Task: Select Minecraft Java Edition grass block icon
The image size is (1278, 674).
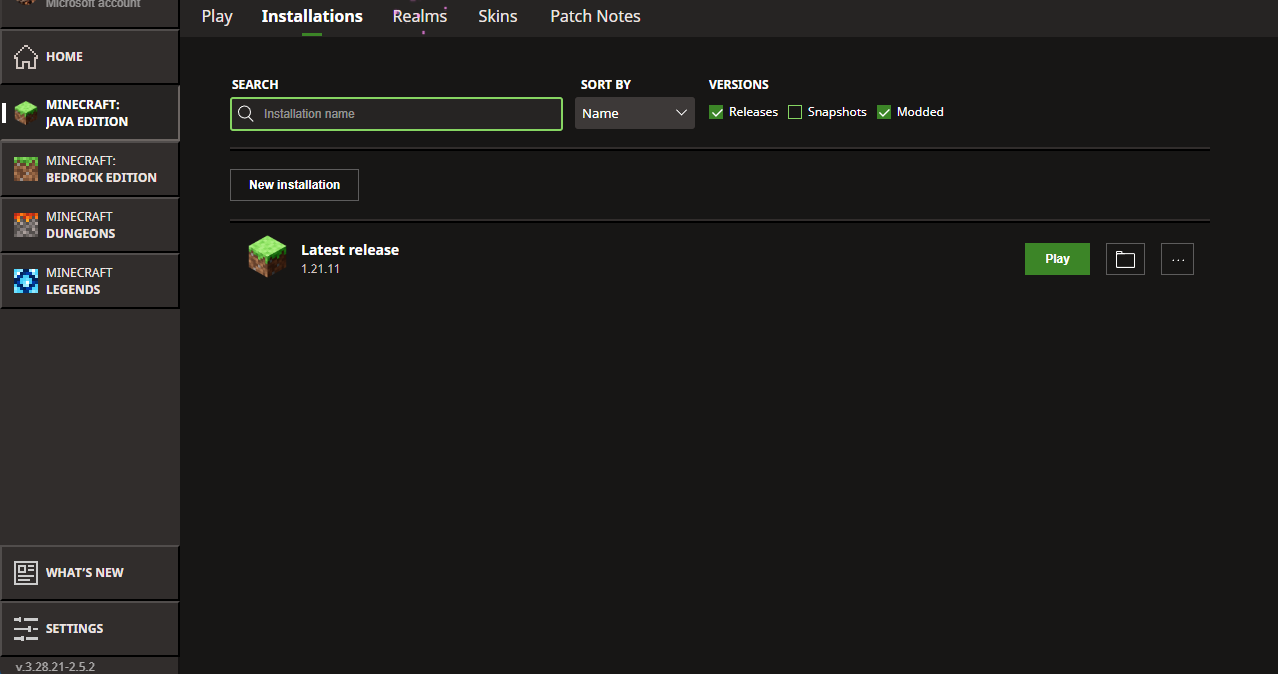Action: coord(26,113)
